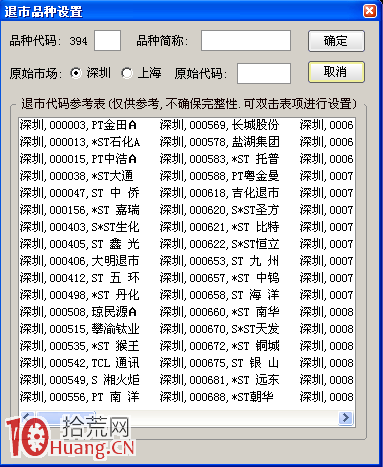Select row 000156, *ST 嘉瑞
The width and height of the screenshot is (383, 467).
coord(80,210)
